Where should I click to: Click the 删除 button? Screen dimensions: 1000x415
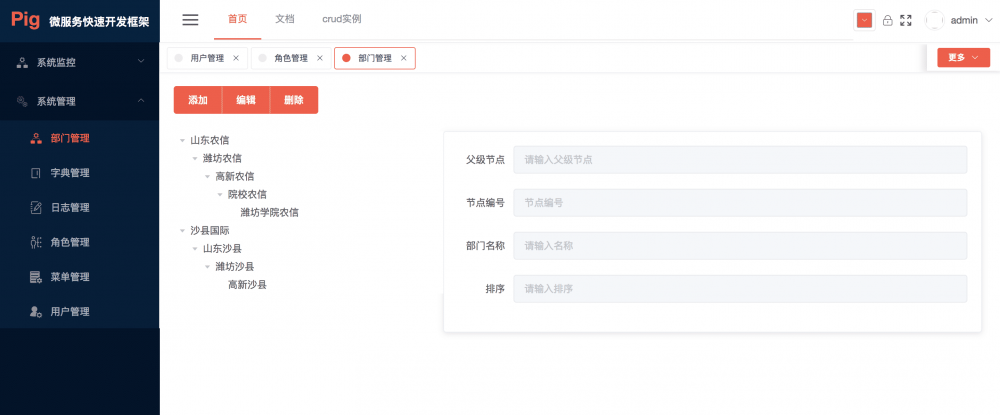[x=293, y=100]
